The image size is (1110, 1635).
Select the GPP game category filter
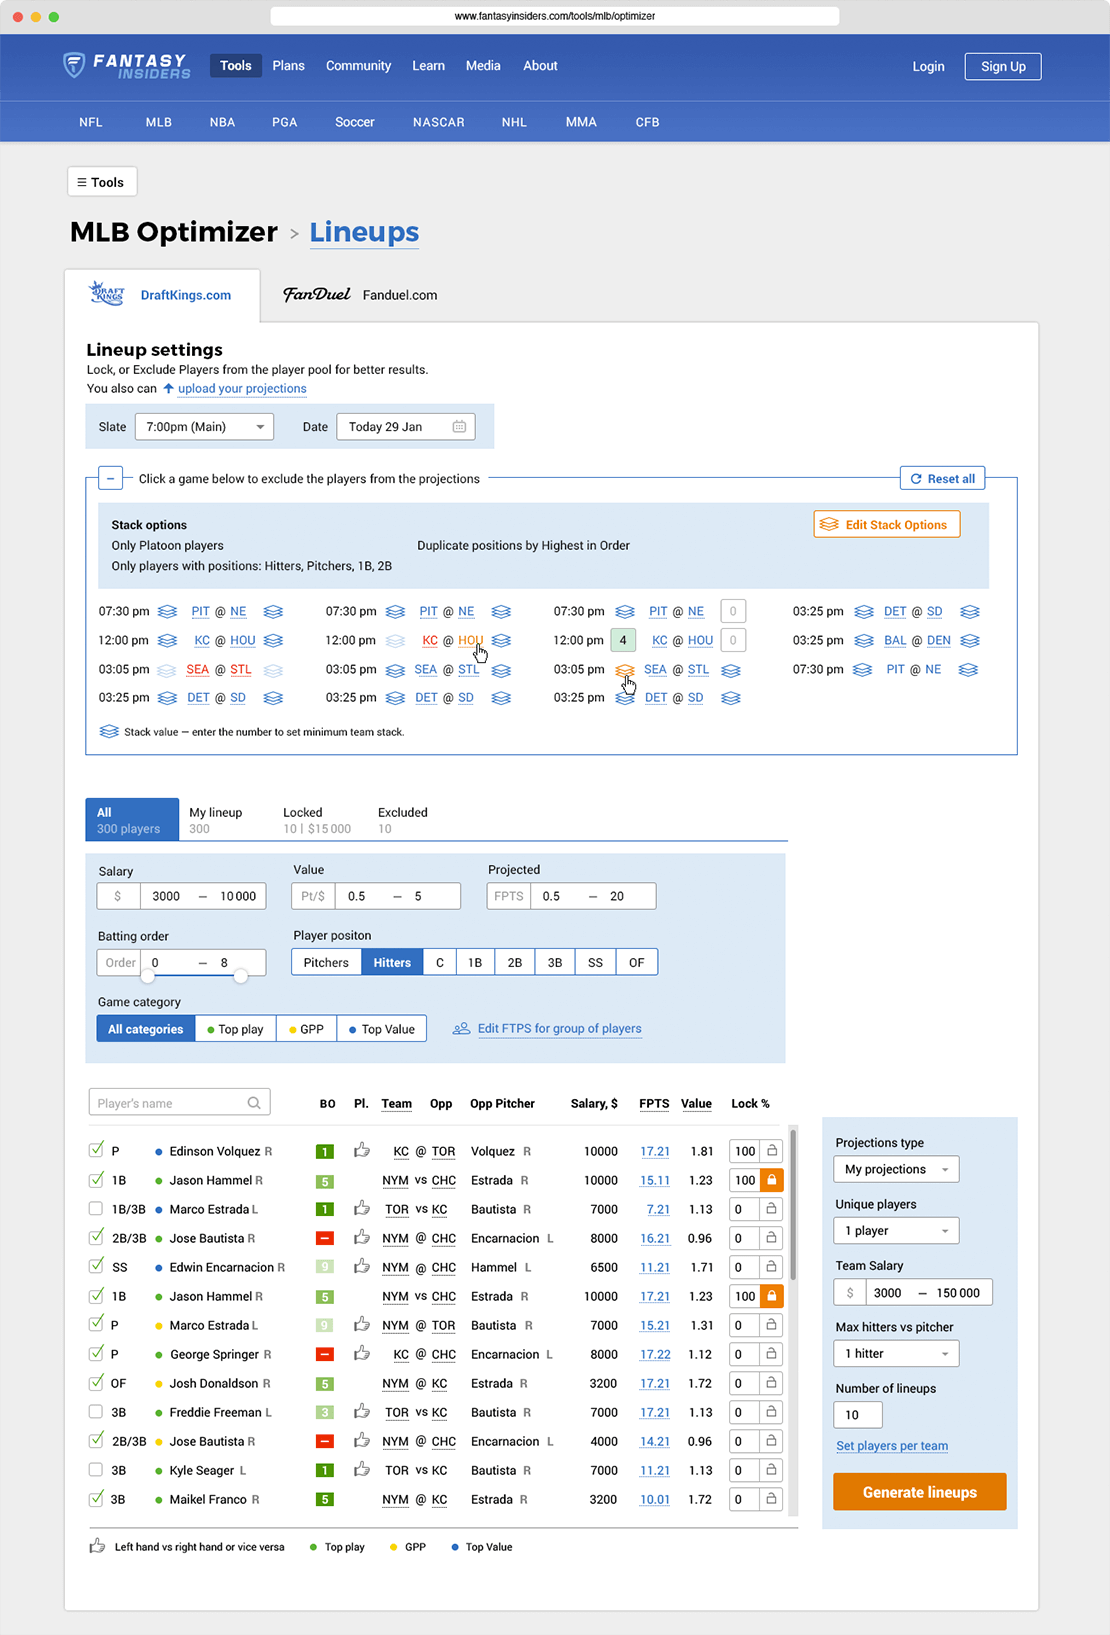[x=306, y=1029]
